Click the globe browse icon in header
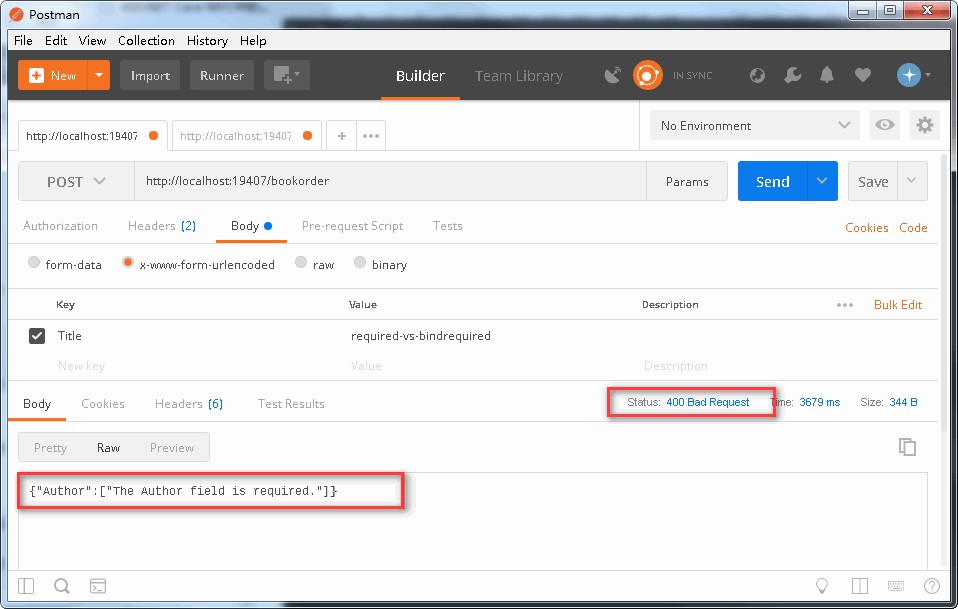 [x=758, y=75]
